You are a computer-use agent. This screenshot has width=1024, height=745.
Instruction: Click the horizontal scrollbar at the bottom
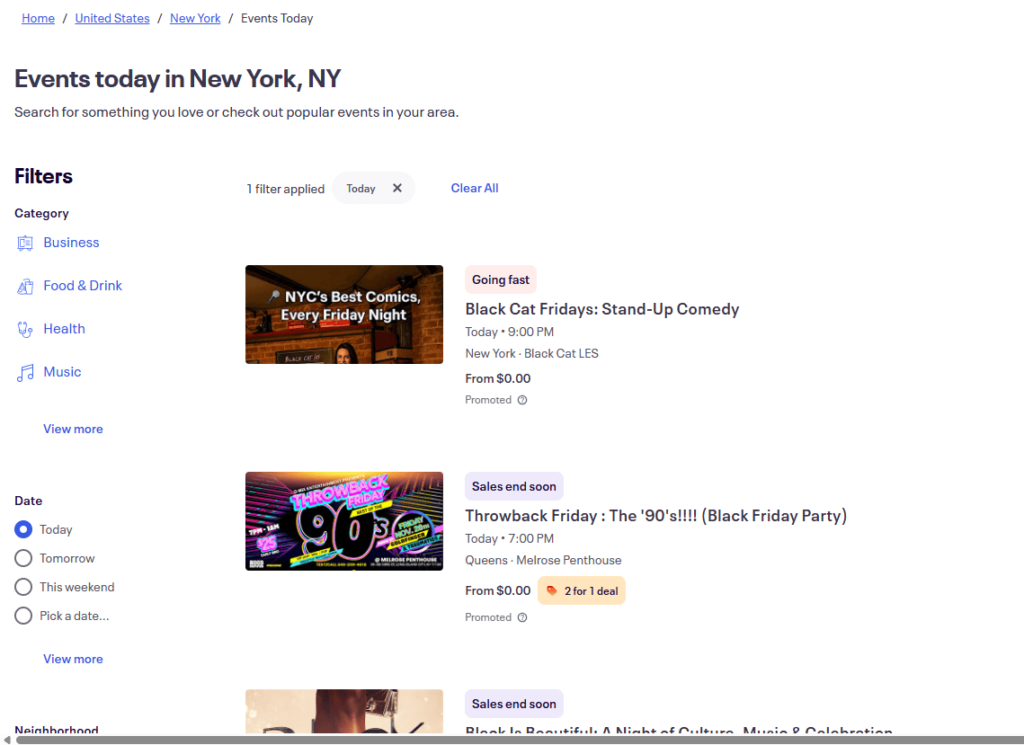pyautogui.click(x=500, y=740)
